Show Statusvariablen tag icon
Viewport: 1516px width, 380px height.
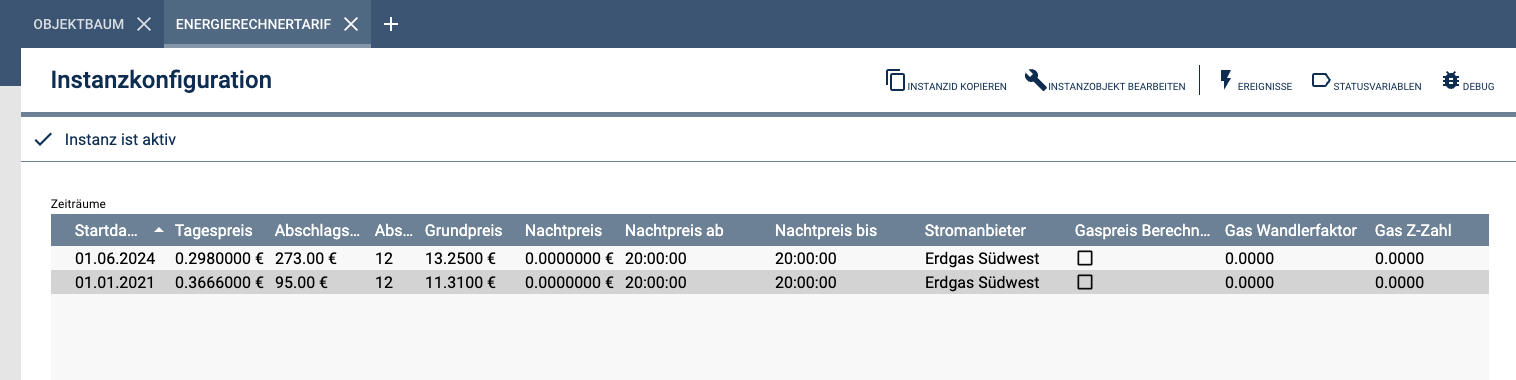pyautogui.click(x=1320, y=80)
